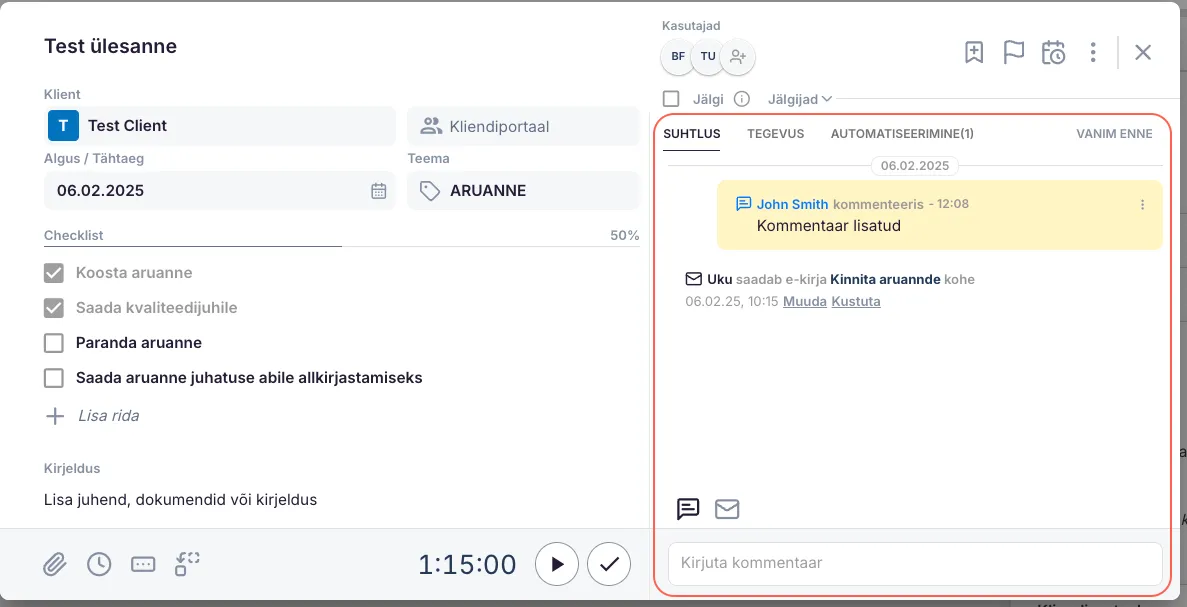Click the bookmark add icon
This screenshot has height=607, width=1187.
coord(974,52)
